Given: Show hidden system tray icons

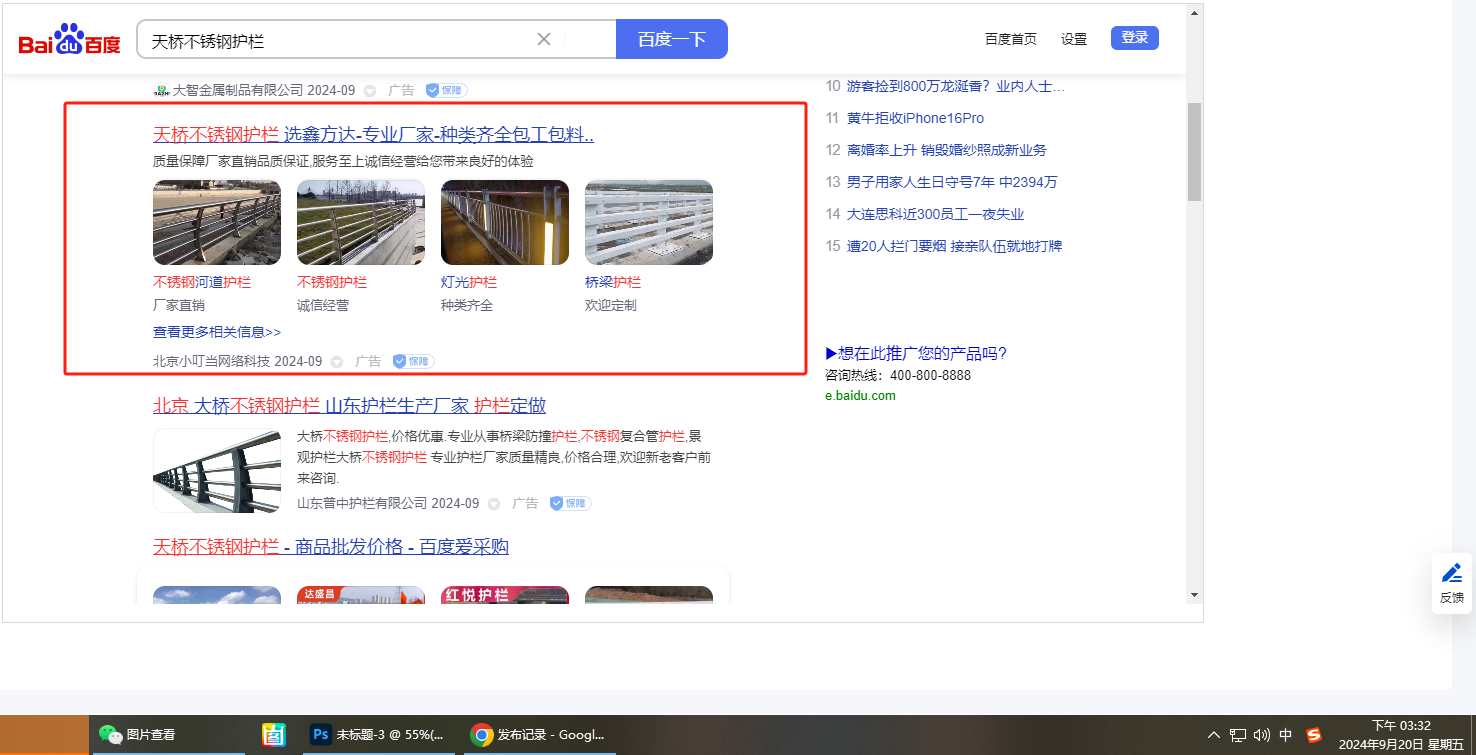Looking at the screenshot, I should [1214, 735].
